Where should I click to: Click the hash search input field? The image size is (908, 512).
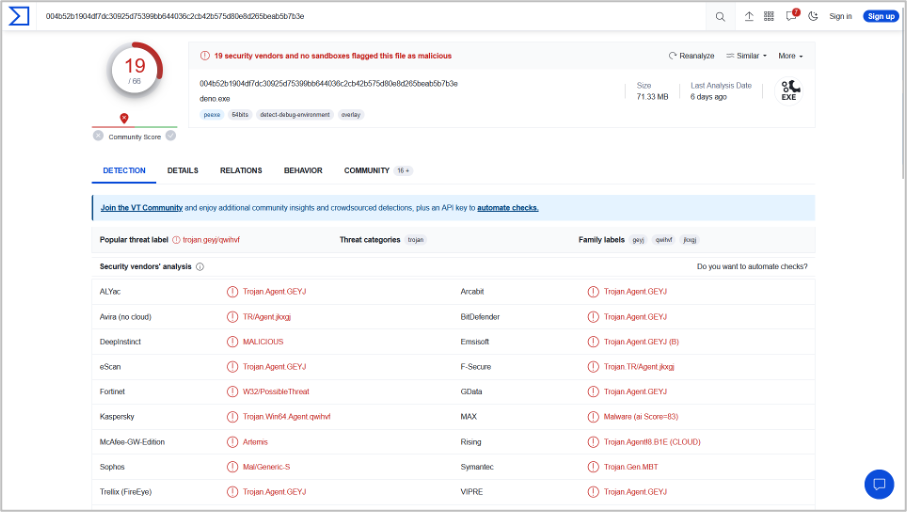[371, 16]
